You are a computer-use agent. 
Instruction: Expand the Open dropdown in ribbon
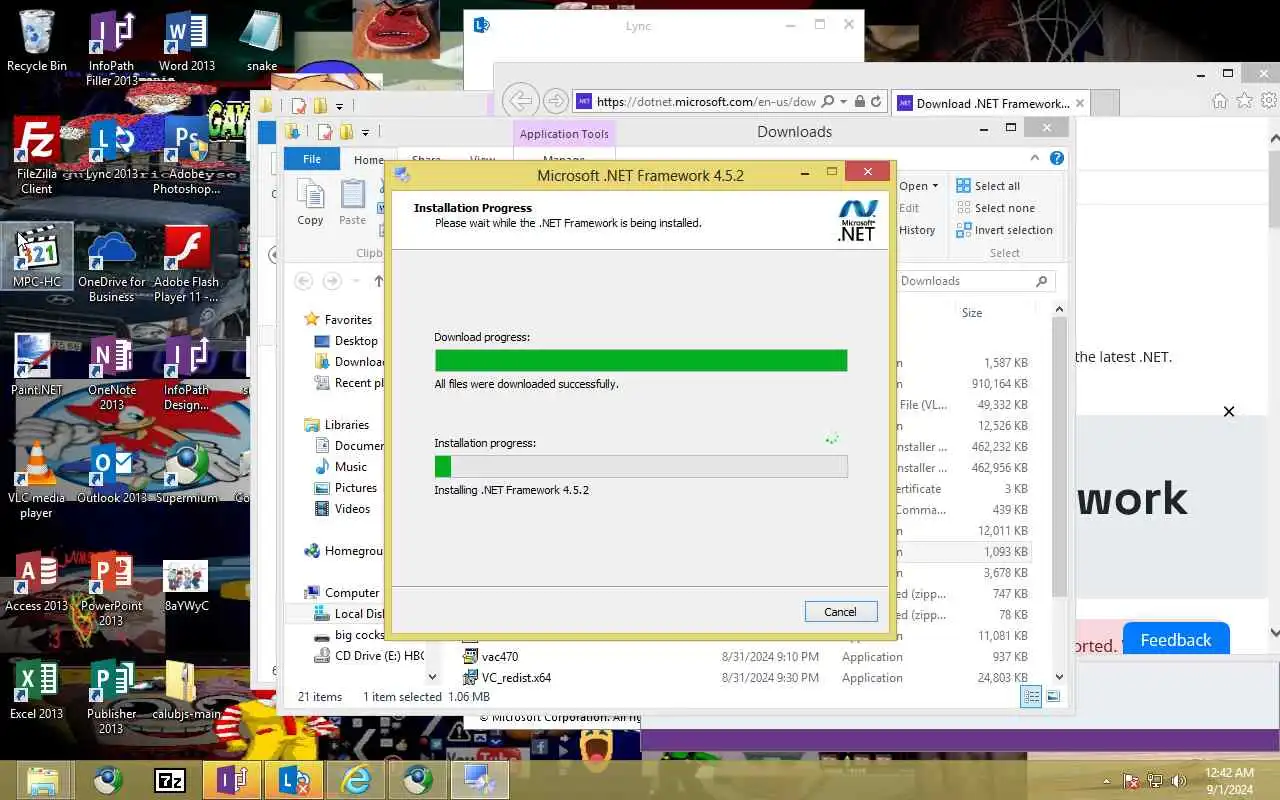(x=919, y=186)
